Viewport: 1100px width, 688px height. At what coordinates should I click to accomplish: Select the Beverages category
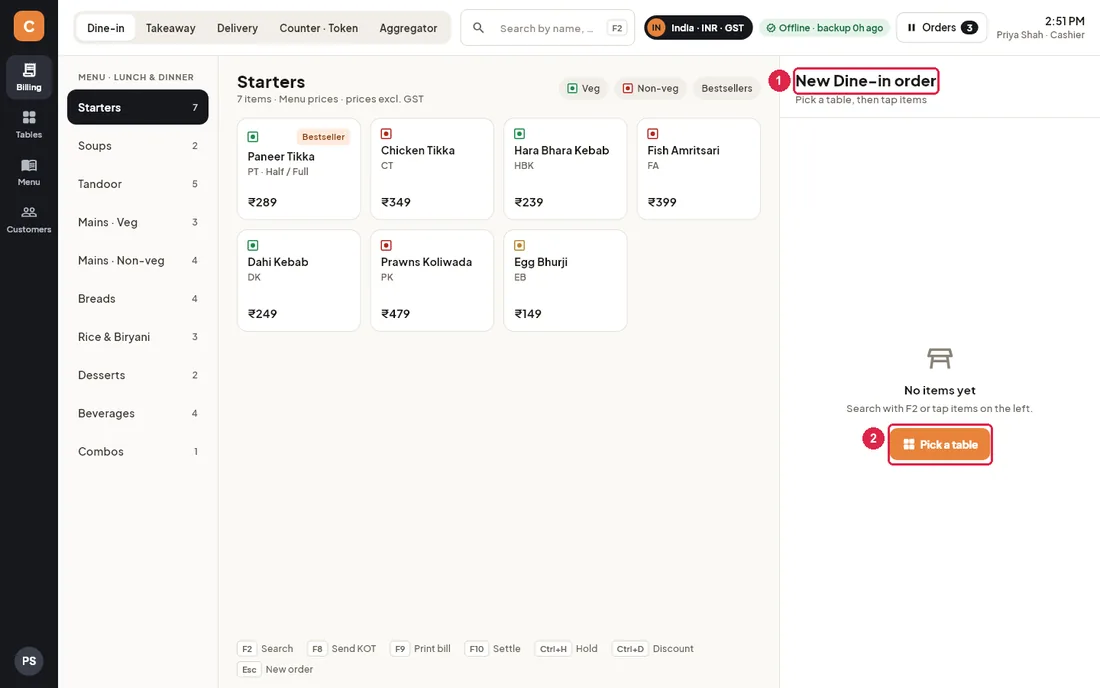pos(138,413)
